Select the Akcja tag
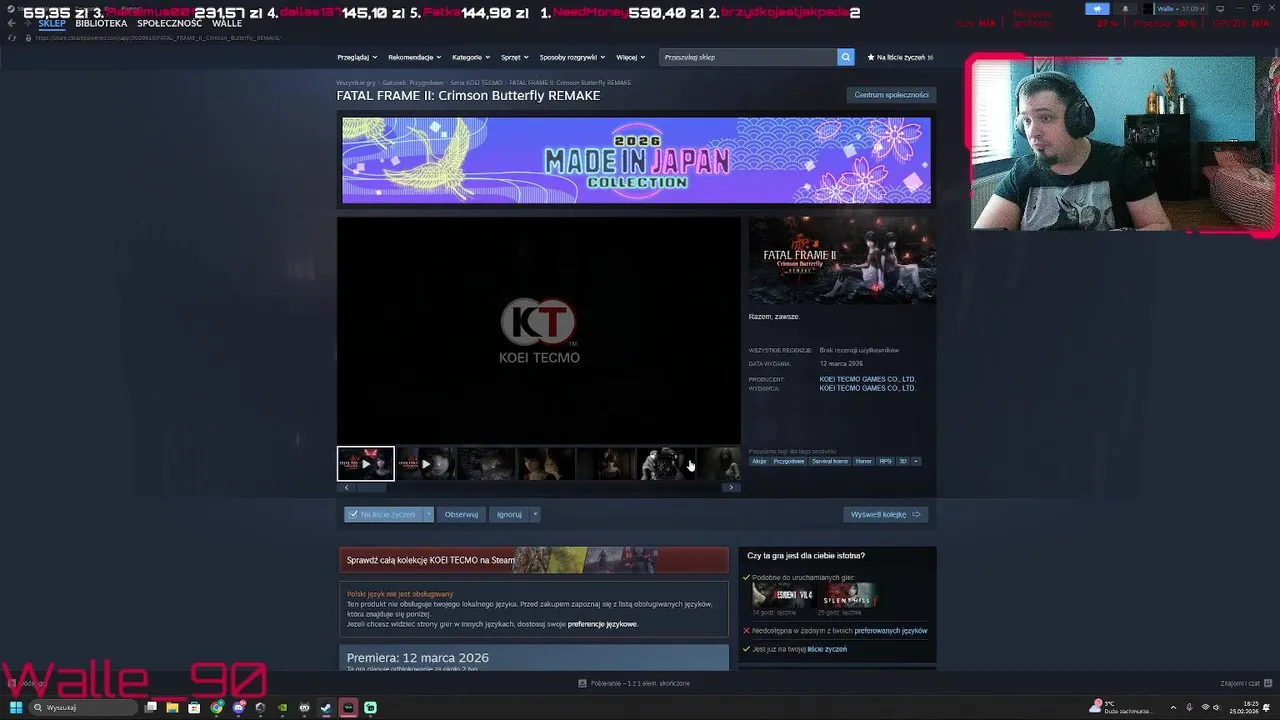Screen dimensions: 1280x720 tap(759, 461)
